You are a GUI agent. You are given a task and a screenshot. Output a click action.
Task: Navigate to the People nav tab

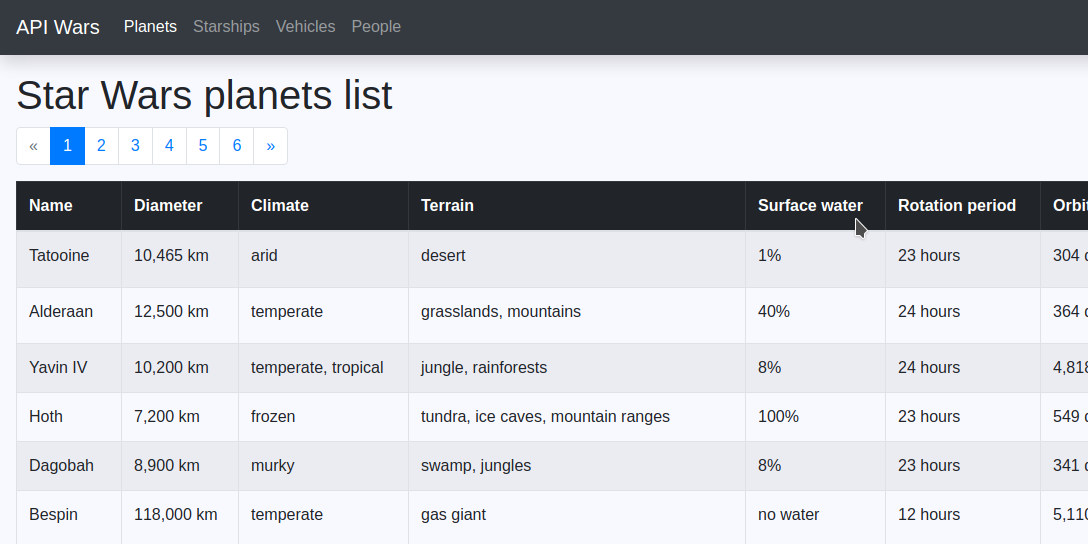pyautogui.click(x=376, y=27)
